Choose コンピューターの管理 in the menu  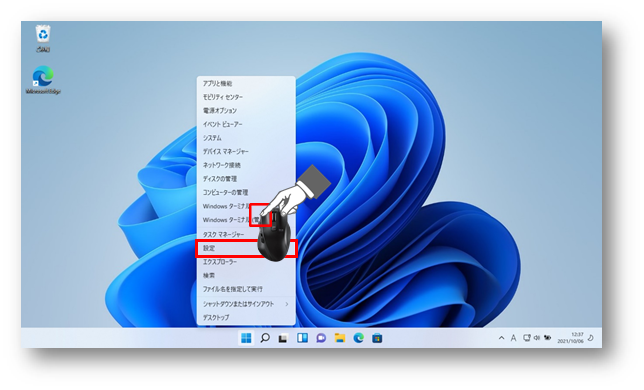pyautogui.click(x=246, y=192)
